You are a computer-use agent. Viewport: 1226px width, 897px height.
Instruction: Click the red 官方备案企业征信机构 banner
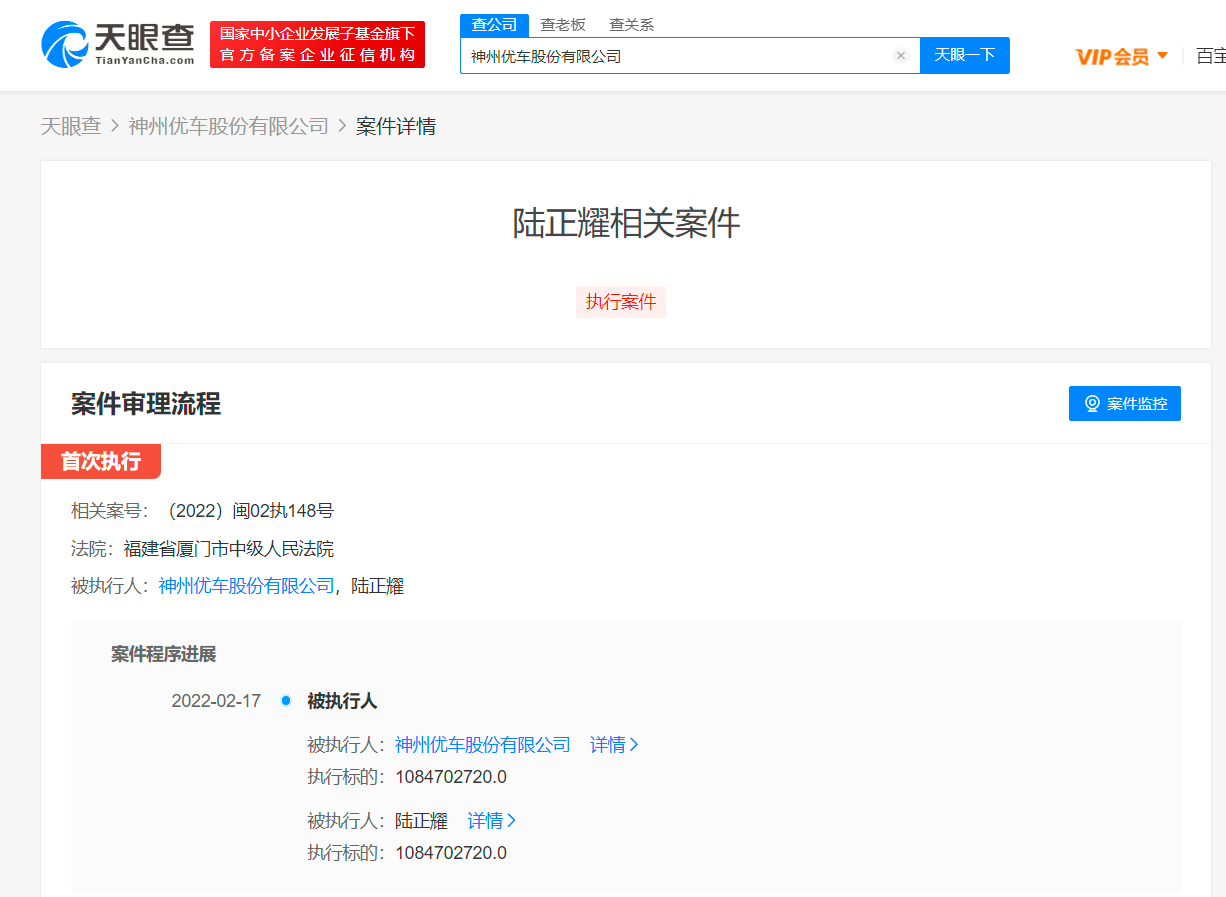tap(317, 45)
